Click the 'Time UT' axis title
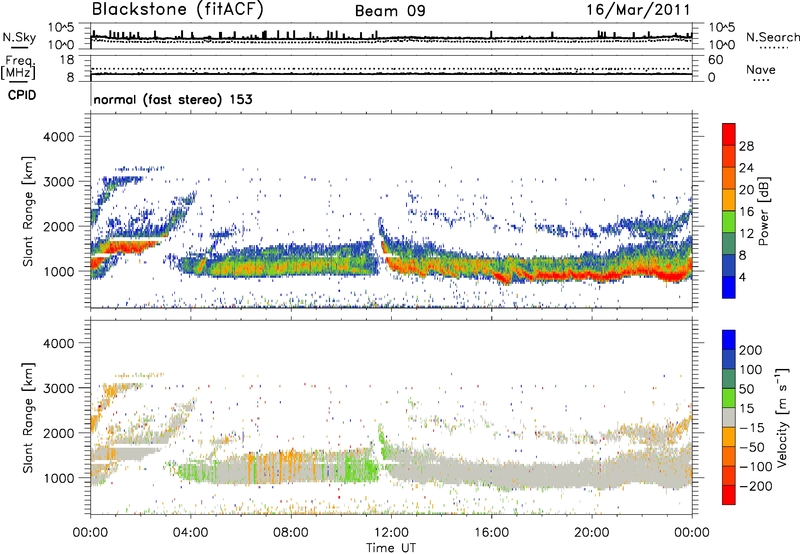The image size is (800, 554). point(391,548)
